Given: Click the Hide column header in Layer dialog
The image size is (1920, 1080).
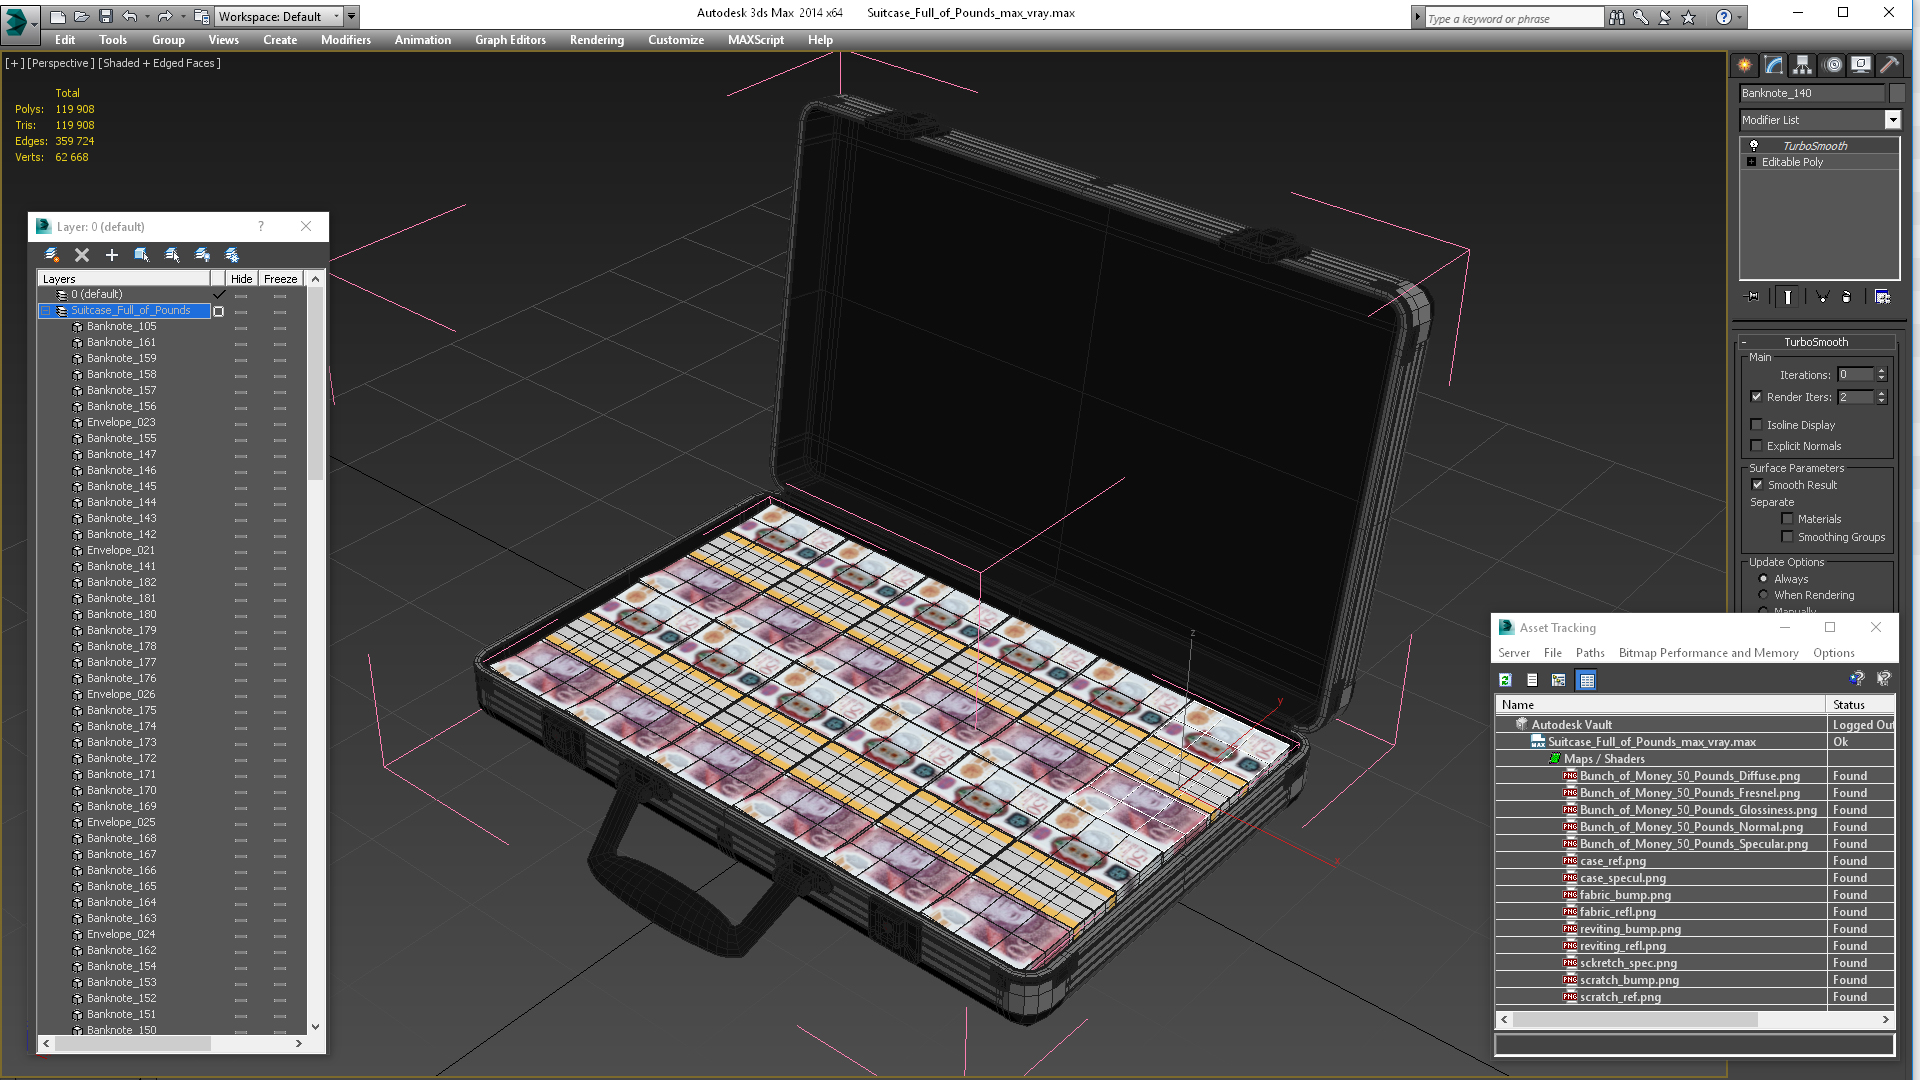Looking at the screenshot, I should [241, 279].
